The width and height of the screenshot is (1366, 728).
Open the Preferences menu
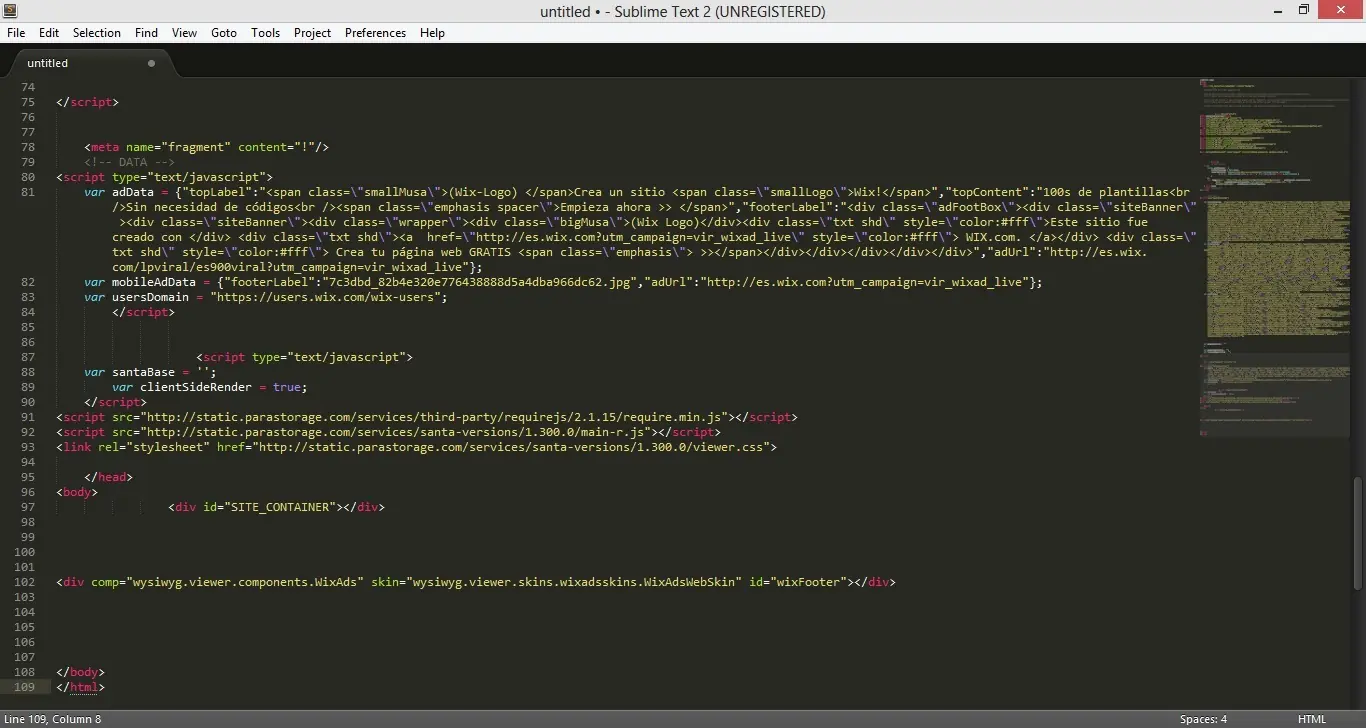tap(375, 33)
